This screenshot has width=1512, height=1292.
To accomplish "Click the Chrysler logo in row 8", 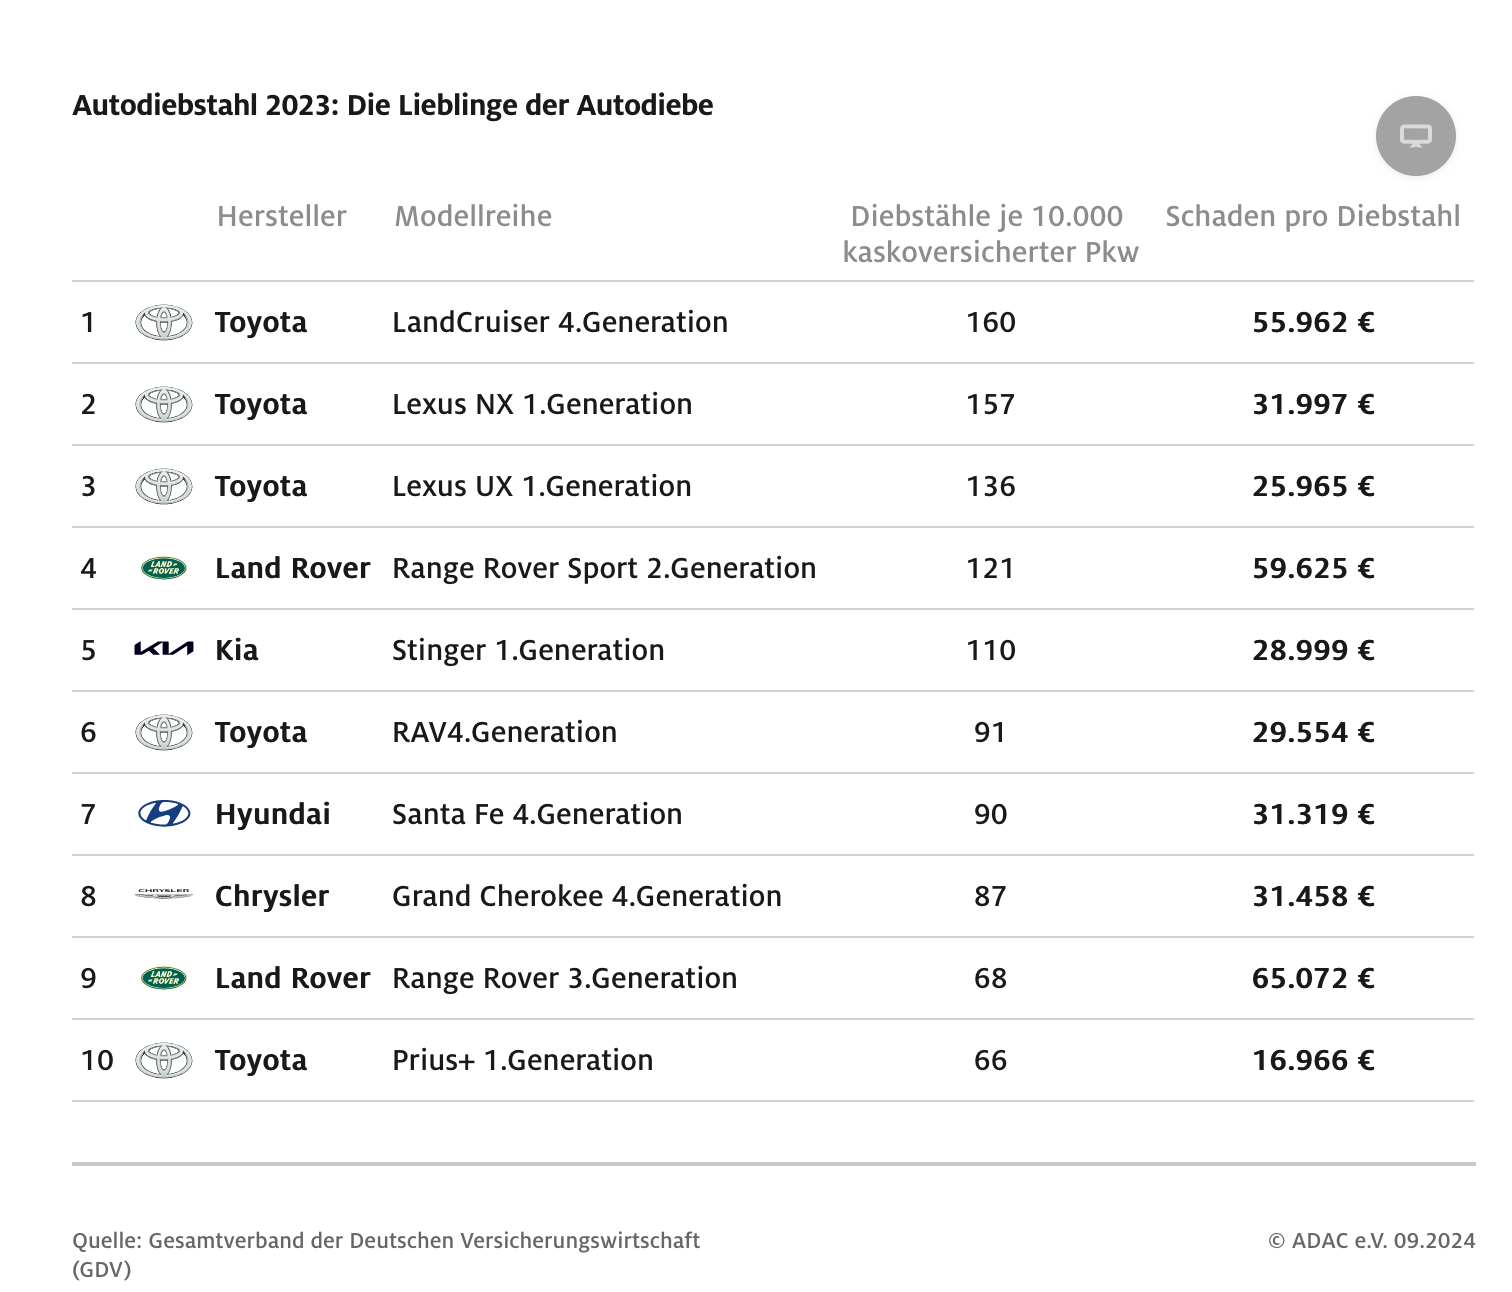I will point(164,893).
